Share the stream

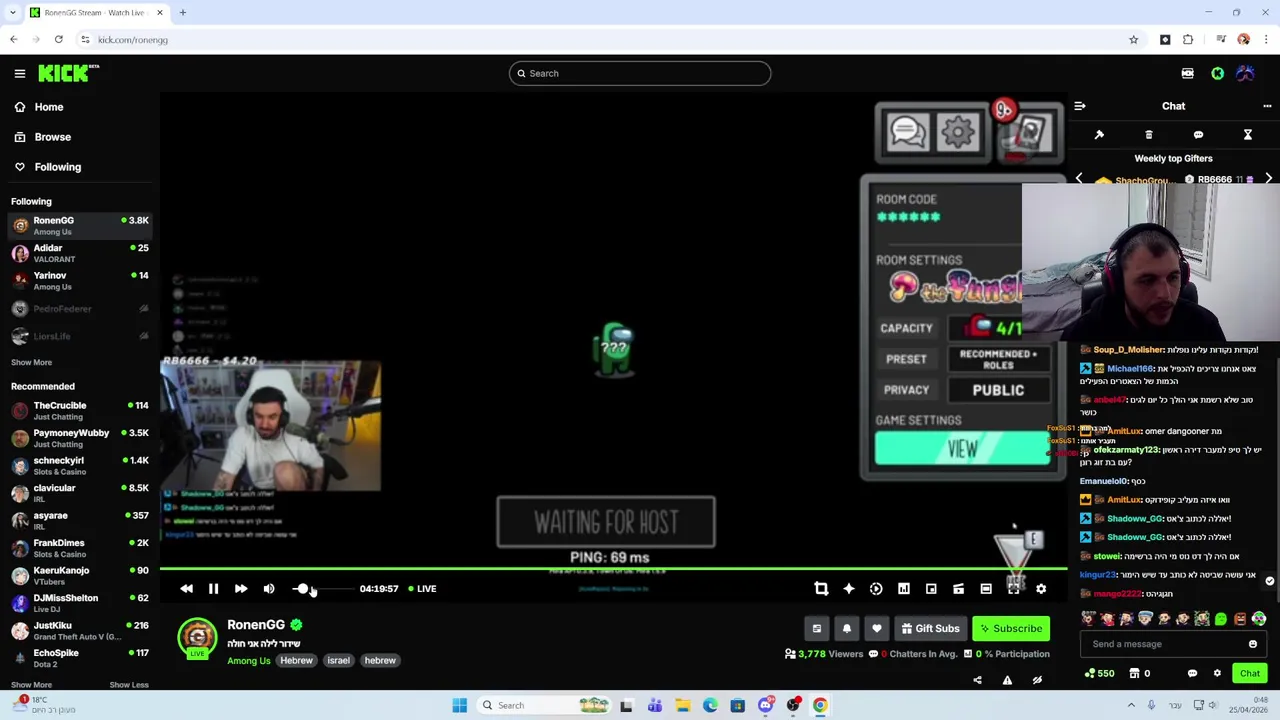click(977, 680)
